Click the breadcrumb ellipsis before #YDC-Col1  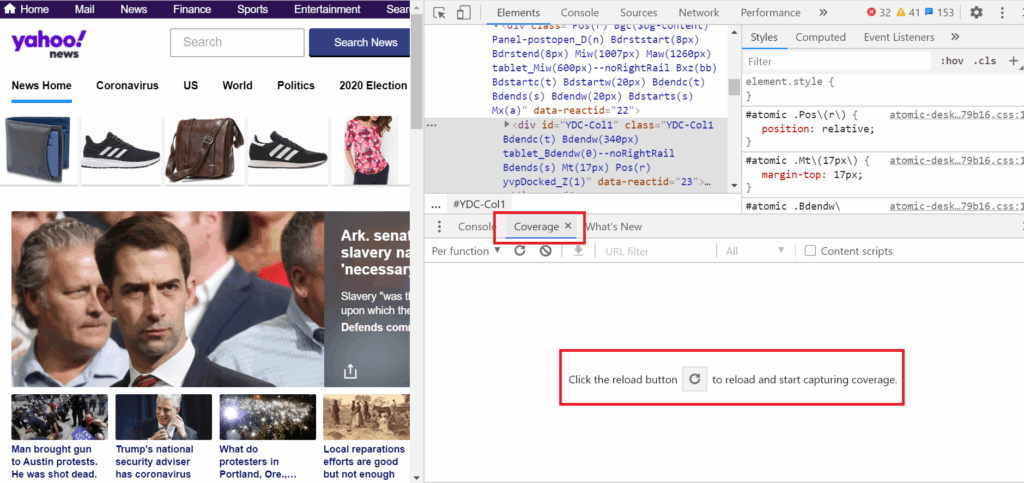click(x=436, y=205)
